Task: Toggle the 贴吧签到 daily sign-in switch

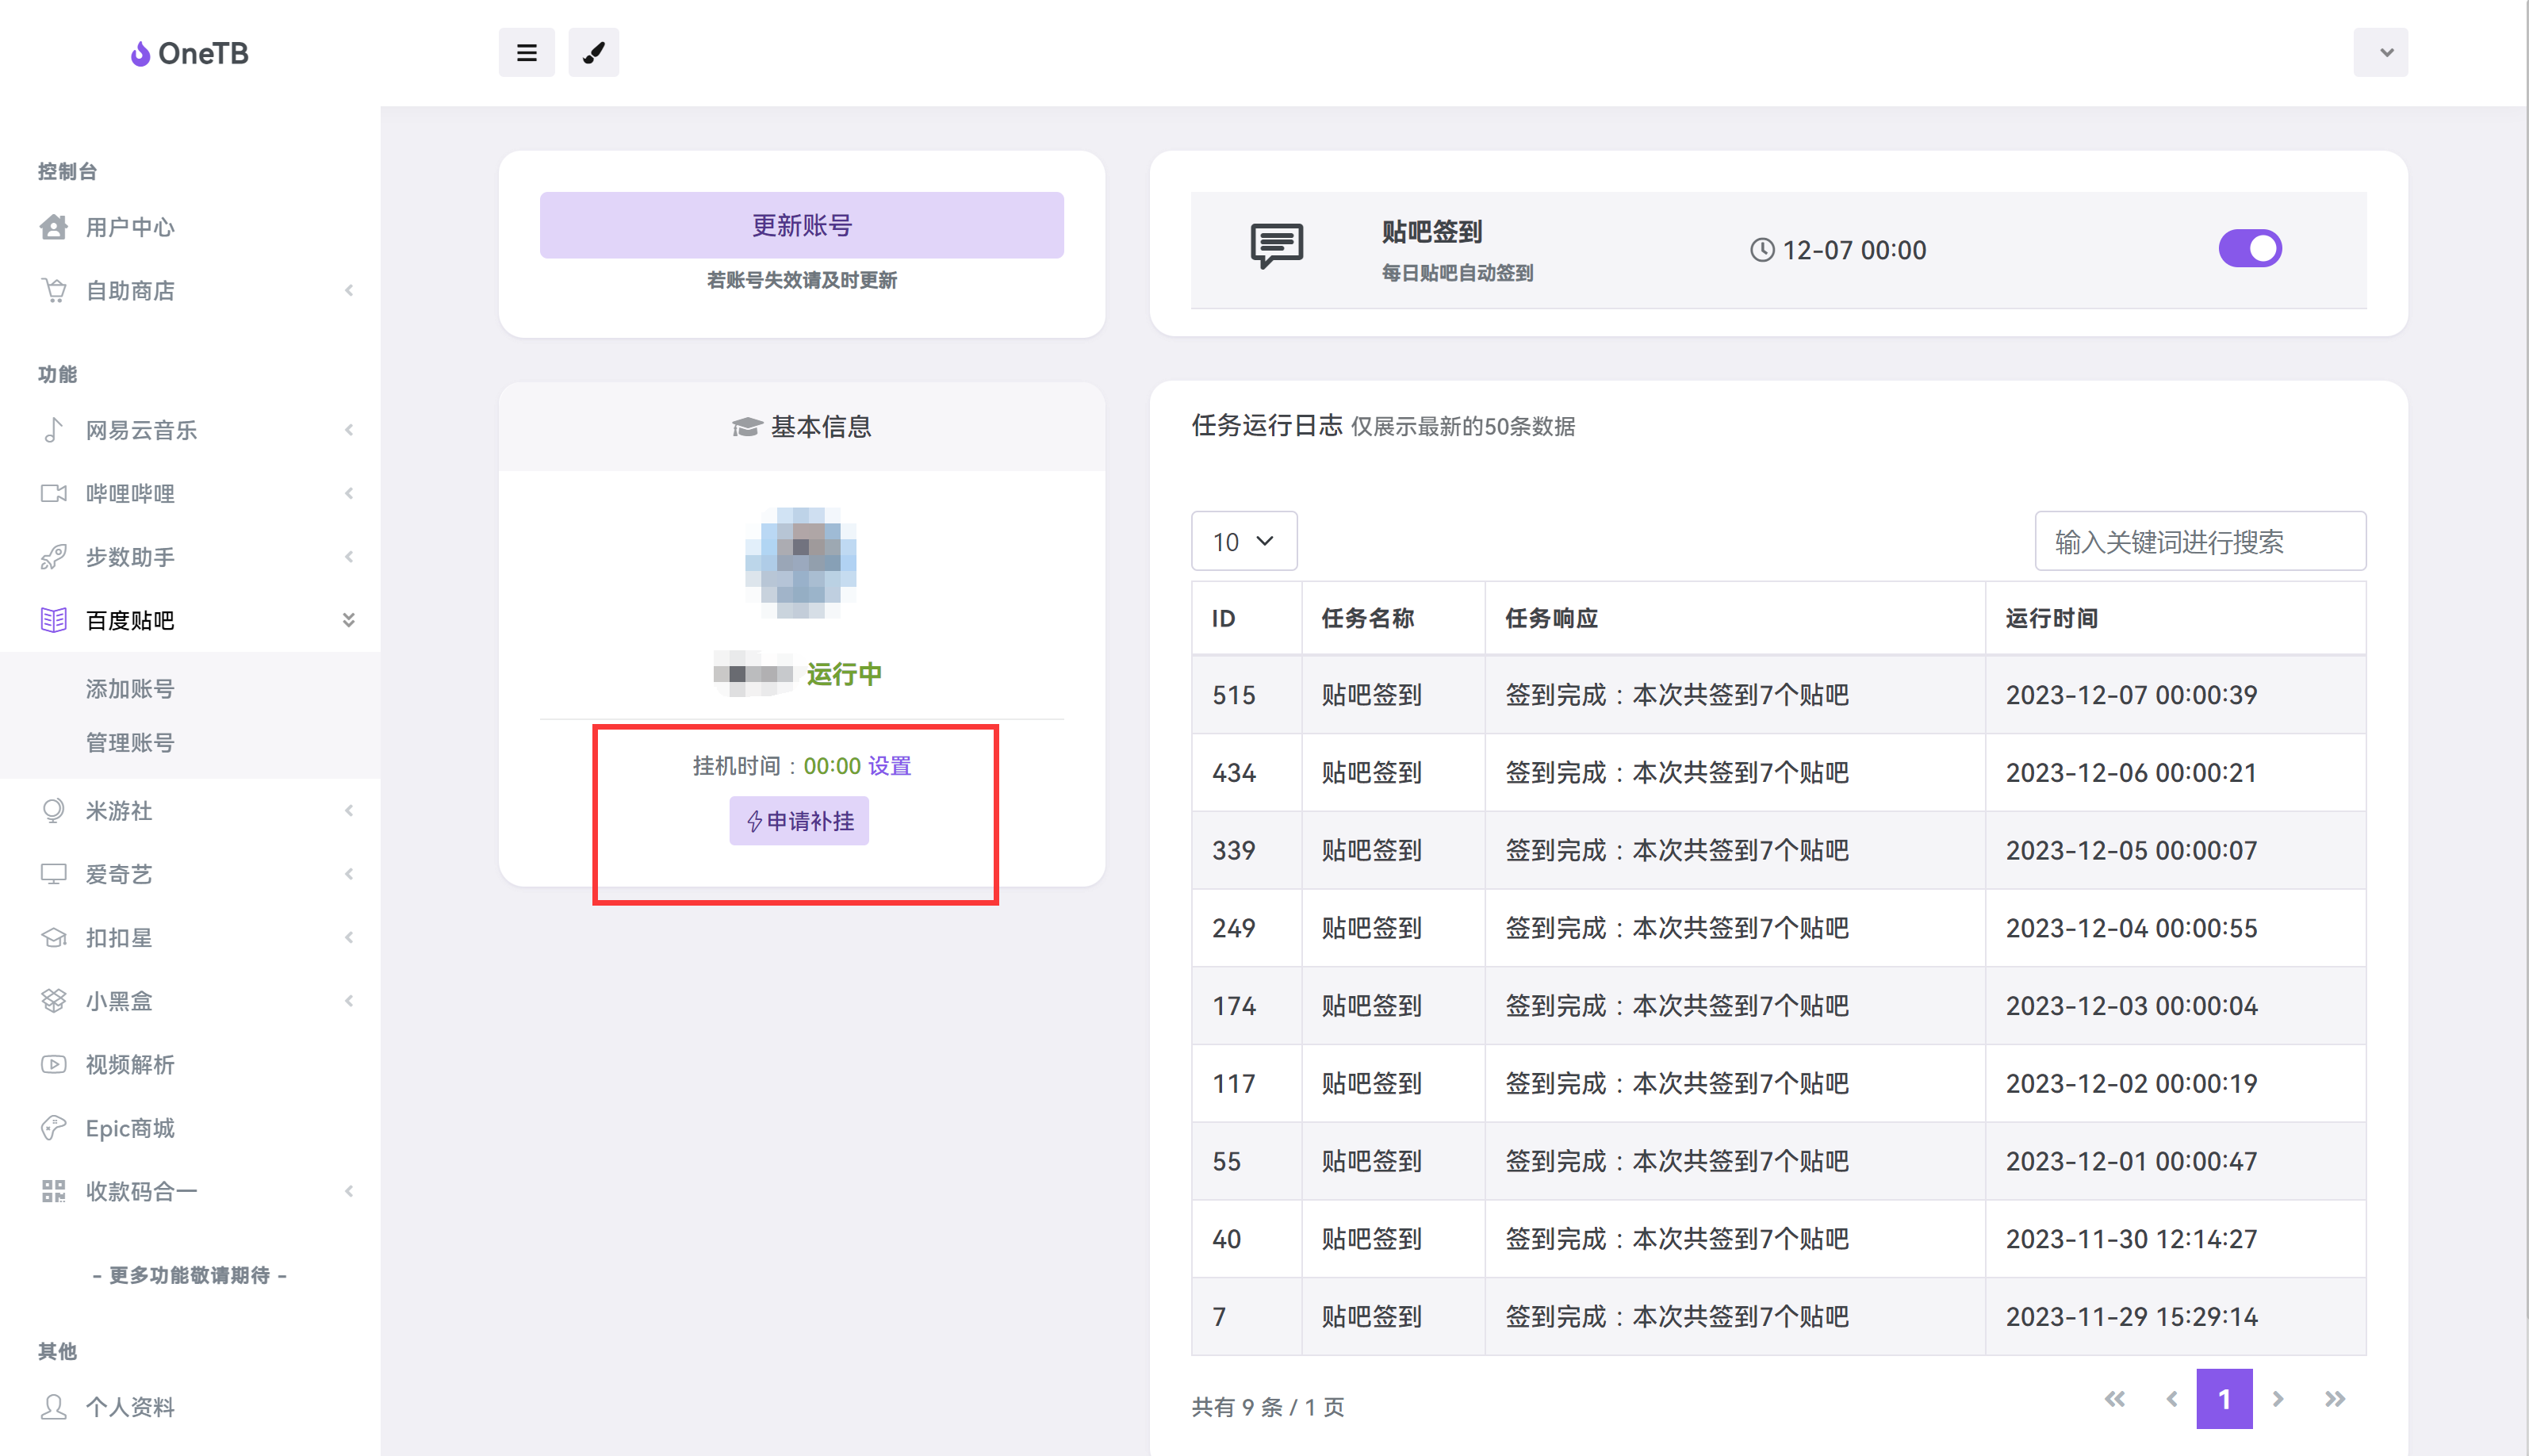Action: [x=2250, y=248]
